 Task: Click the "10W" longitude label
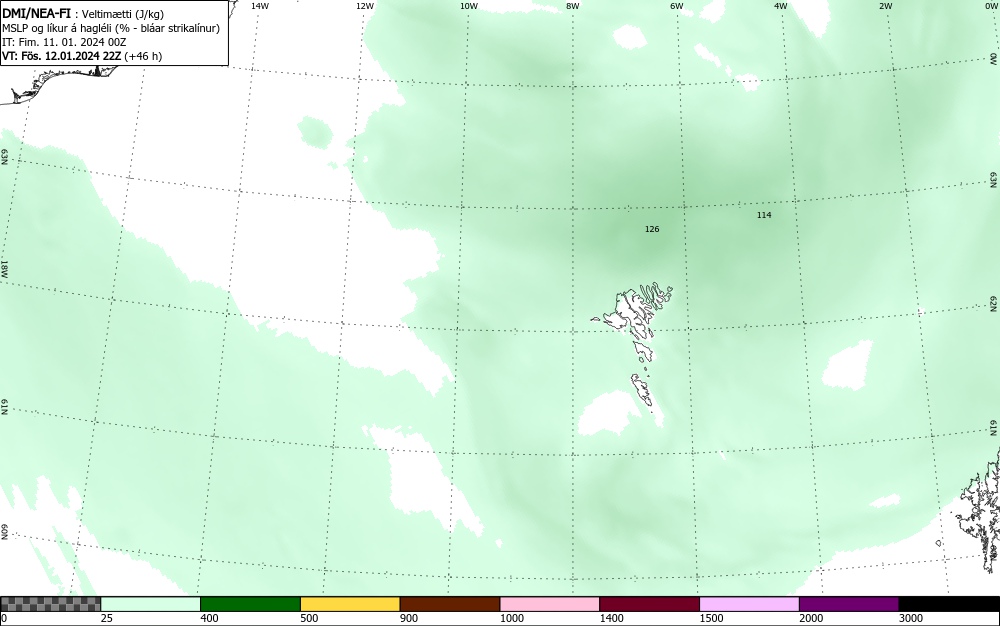469,6
